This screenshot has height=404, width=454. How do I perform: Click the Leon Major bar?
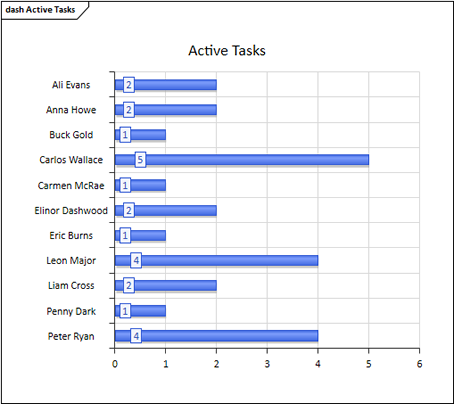(216, 260)
